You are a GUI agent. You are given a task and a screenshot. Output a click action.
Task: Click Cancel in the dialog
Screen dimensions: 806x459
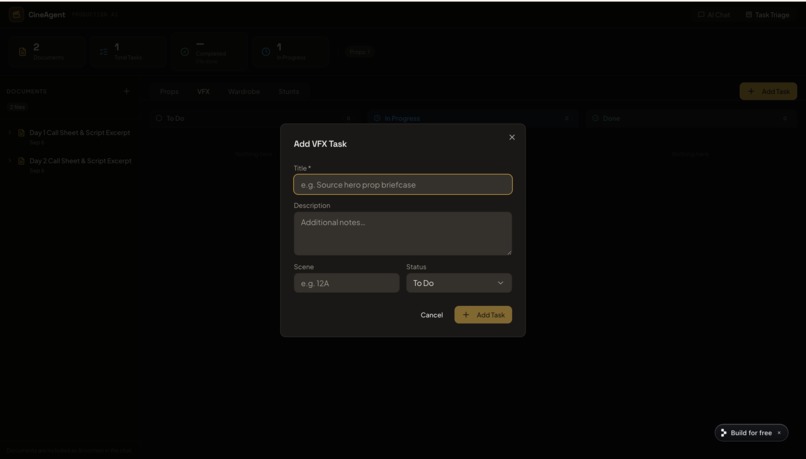pos(431,315)
